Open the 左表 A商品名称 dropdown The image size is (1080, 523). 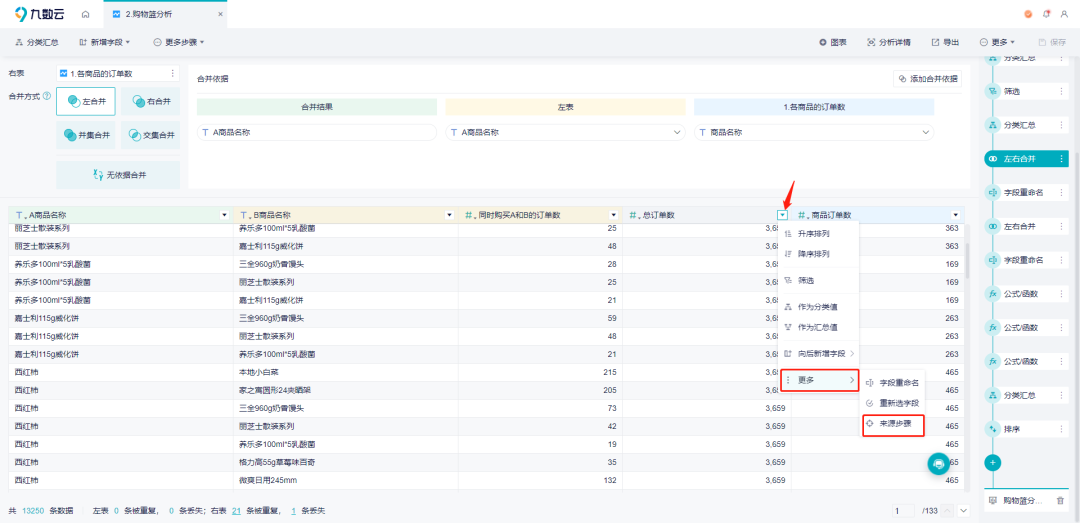click(x=565, y=132)
